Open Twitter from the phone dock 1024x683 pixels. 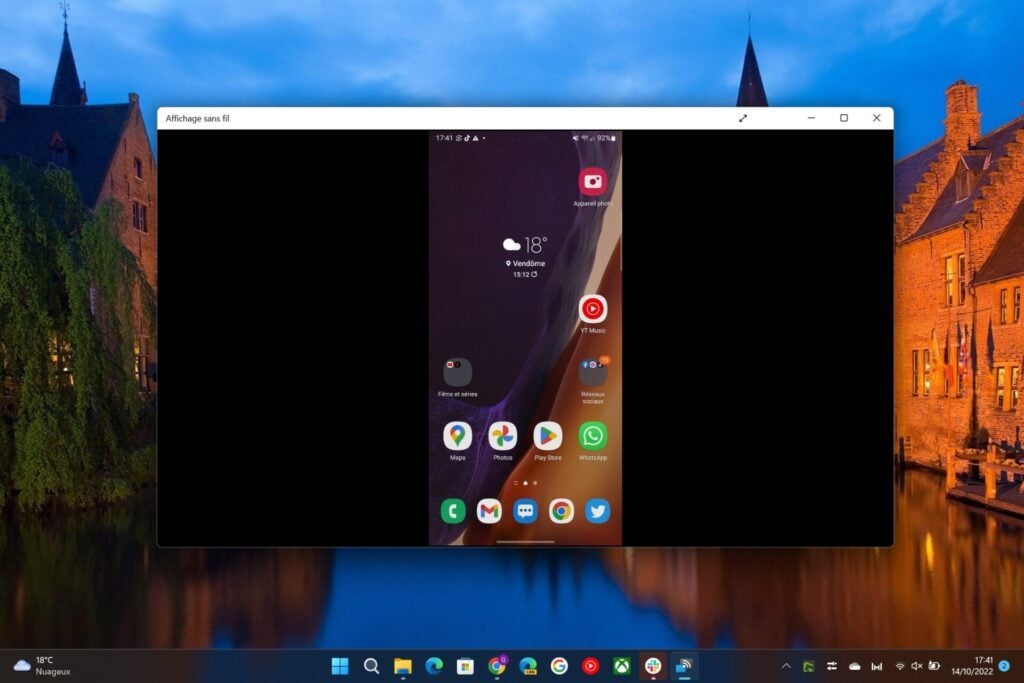(x=597, y=511)
